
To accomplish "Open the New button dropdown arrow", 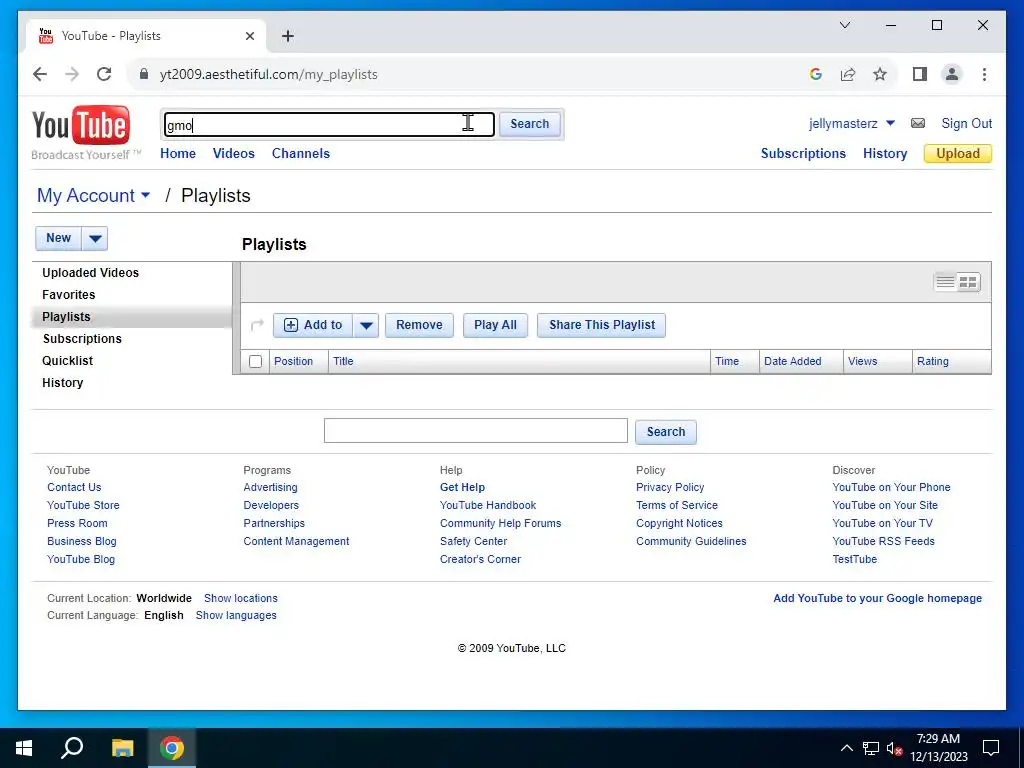I will 95,238.
